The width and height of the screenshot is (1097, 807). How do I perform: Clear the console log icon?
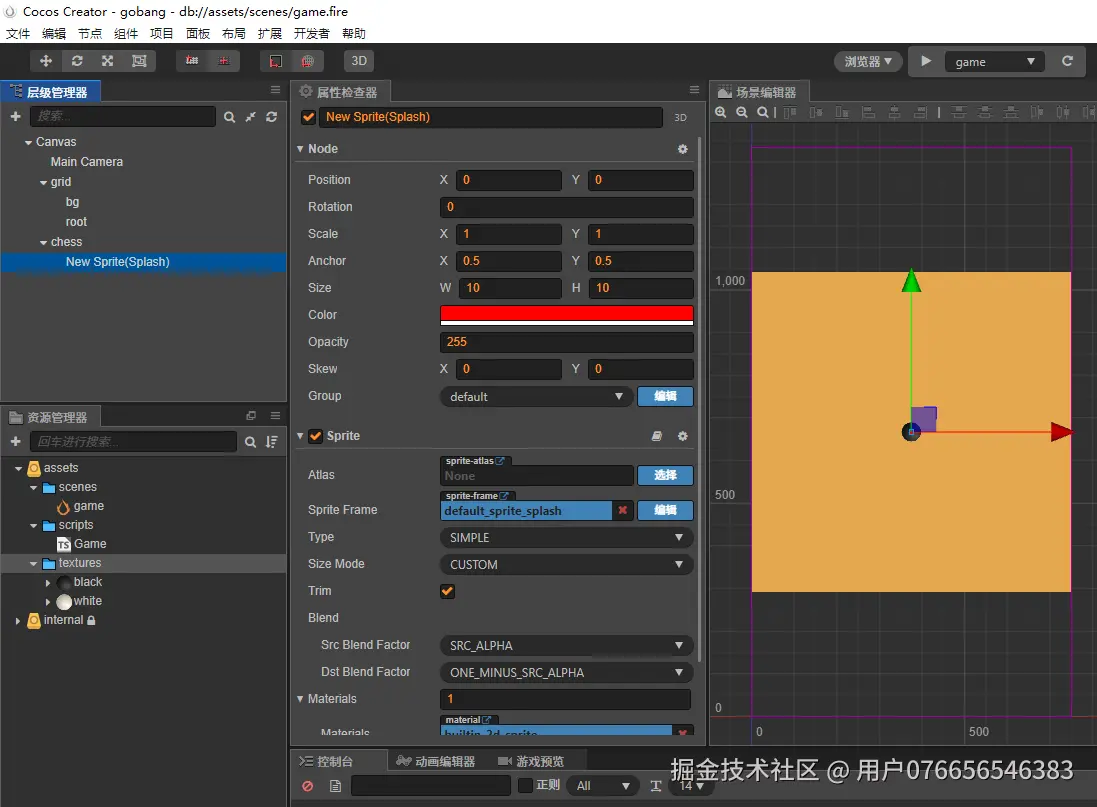point(308,786)
